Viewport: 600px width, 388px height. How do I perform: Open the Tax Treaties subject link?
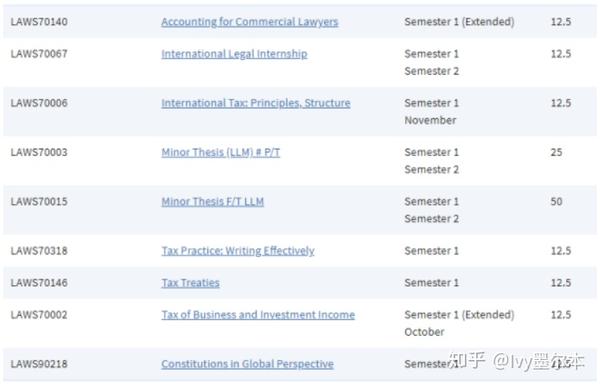pos(190,283)
